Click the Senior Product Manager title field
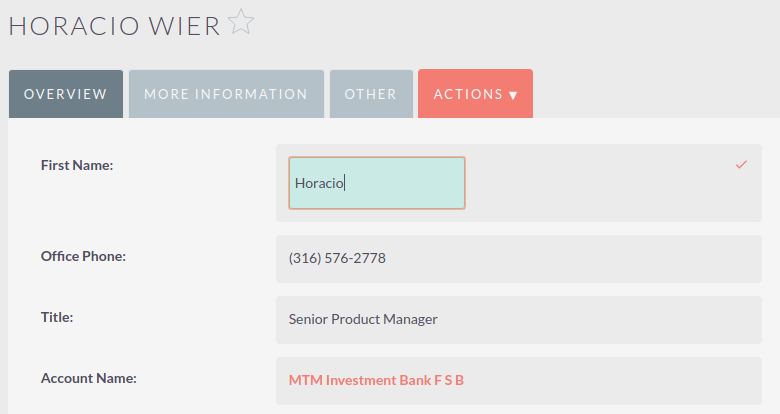The width and height of the screenshot is (780, 414). (x=363, y=320)
